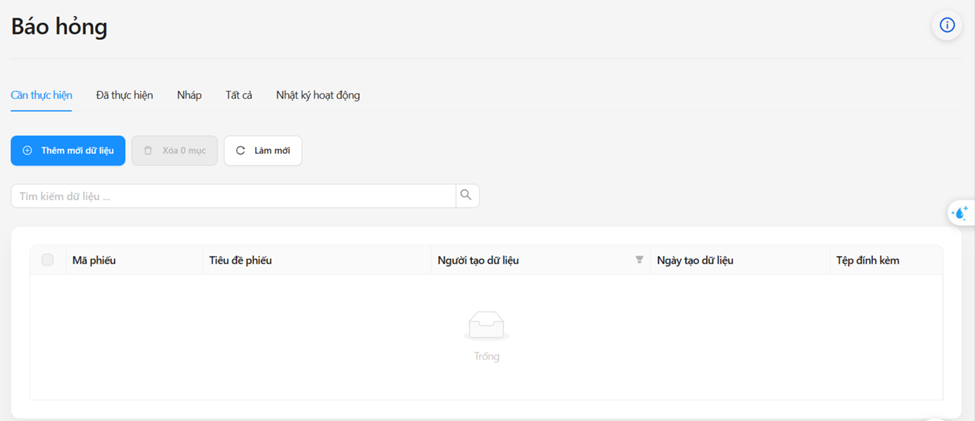This screenshot has height=421, width=975.
Task: Switch to the Cần thực hiện tab
Action: (x=41, y=95)
